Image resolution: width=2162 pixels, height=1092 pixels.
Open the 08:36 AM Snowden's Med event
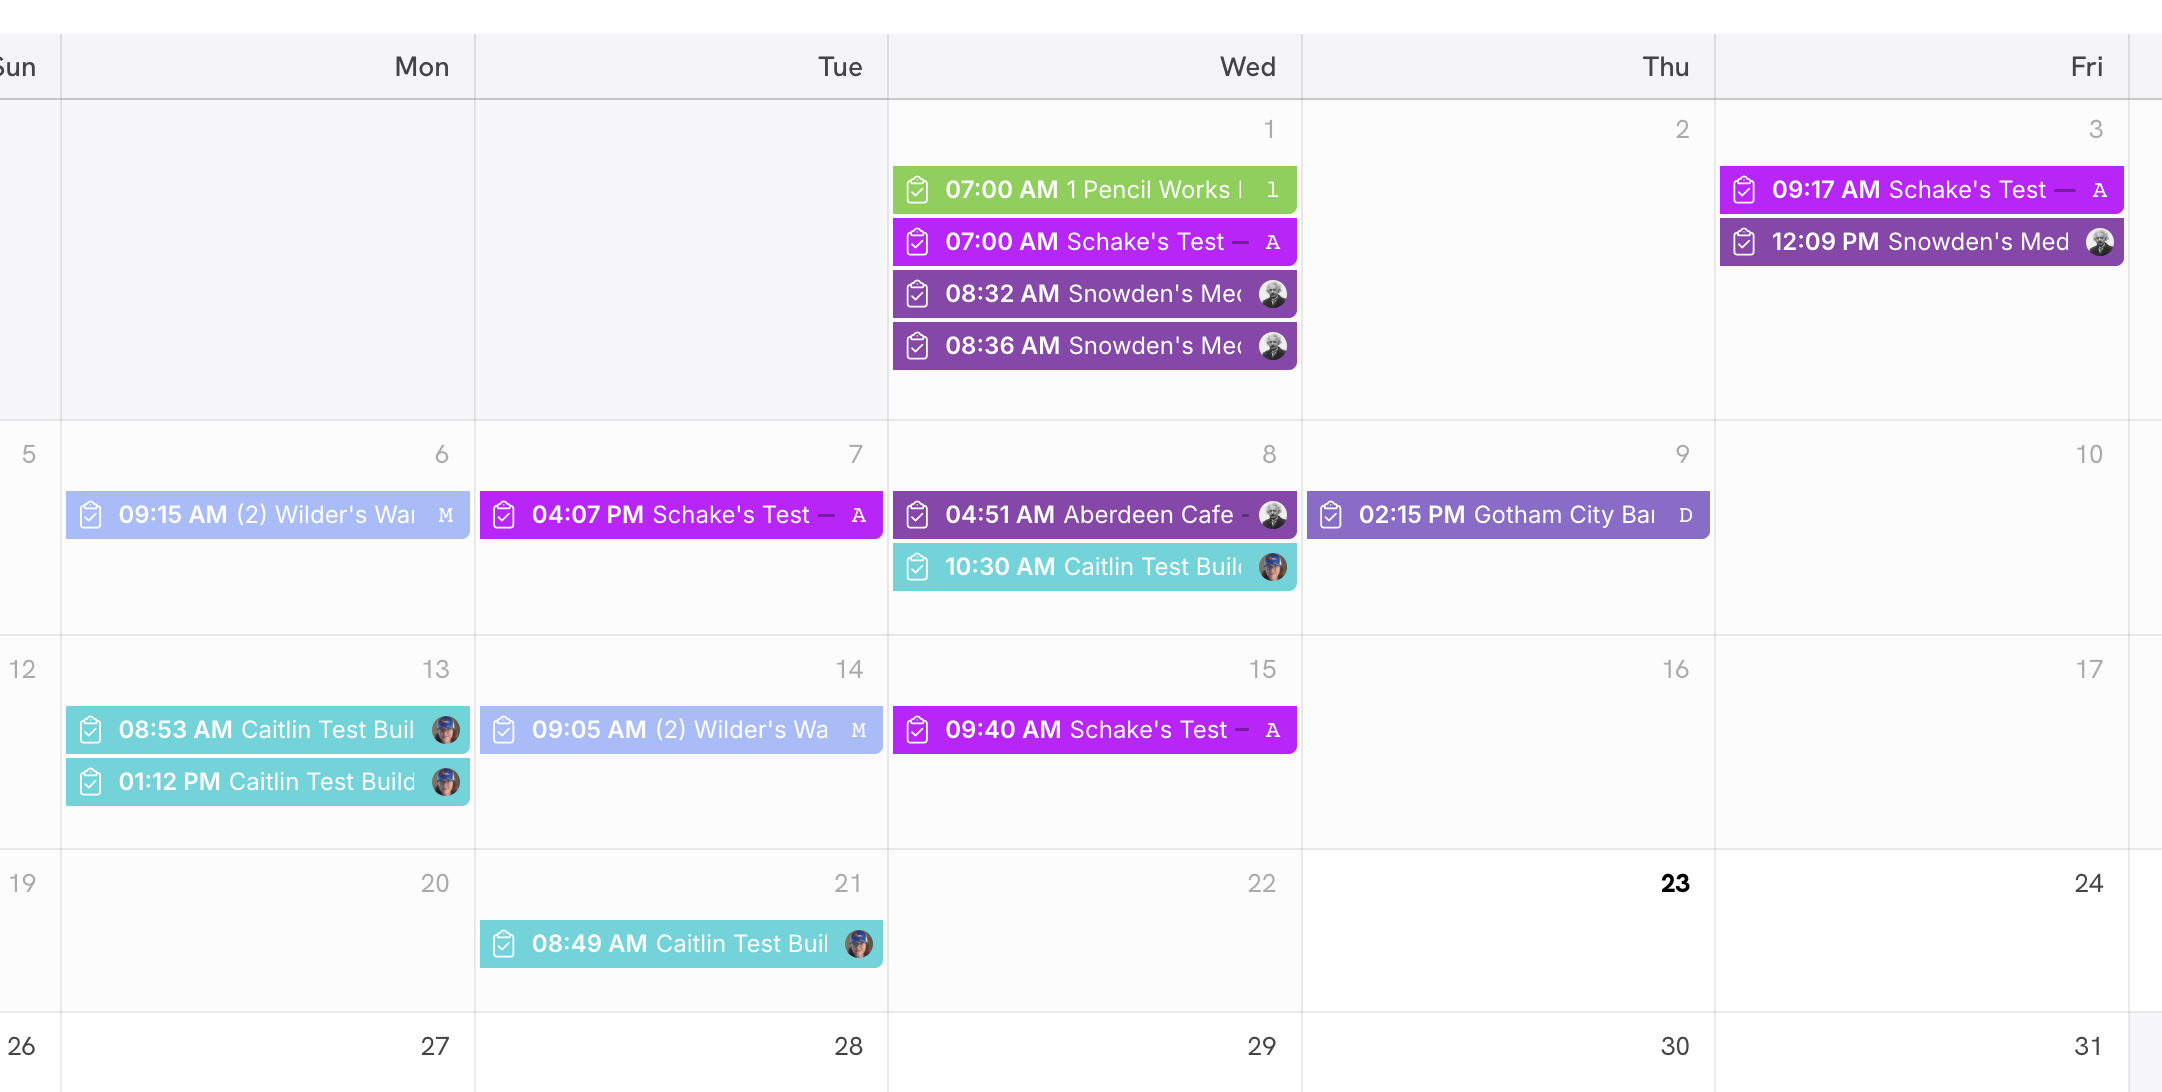tap(1092, 346)
